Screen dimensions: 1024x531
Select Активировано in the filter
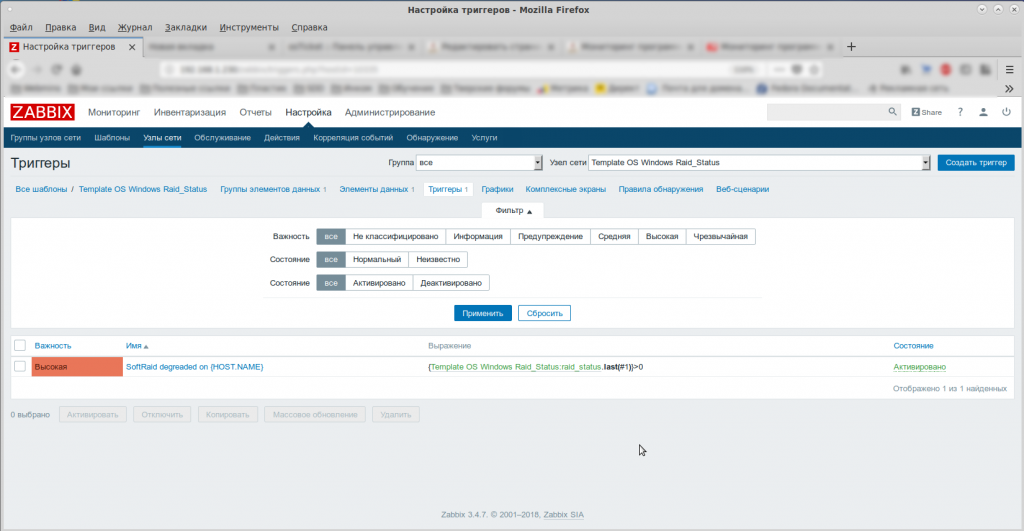[x=379, y=283]
